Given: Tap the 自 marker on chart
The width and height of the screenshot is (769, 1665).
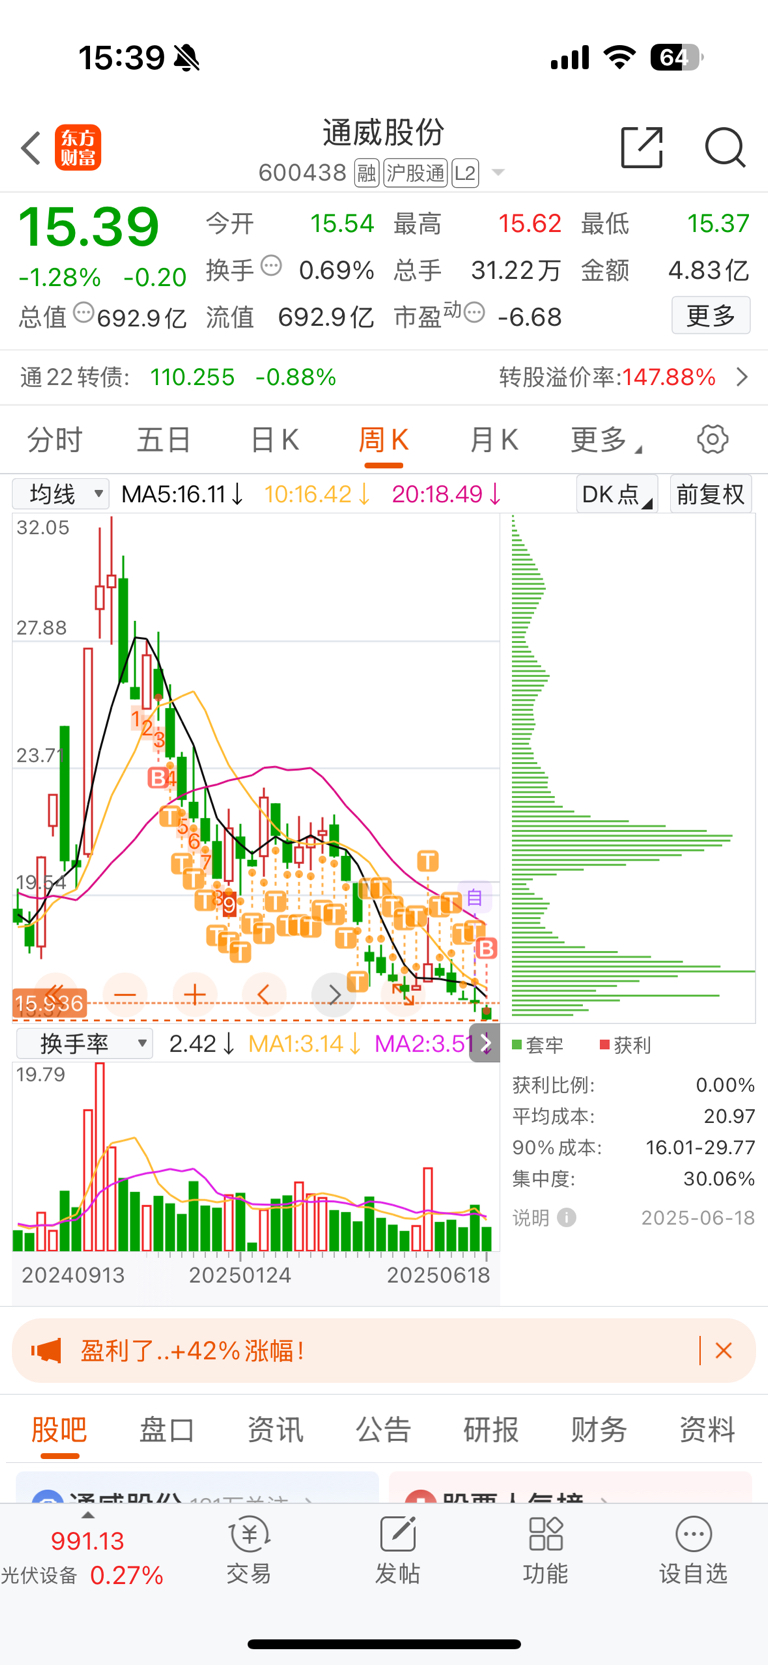Looking at the screenshot, I should tap(475, 898).
